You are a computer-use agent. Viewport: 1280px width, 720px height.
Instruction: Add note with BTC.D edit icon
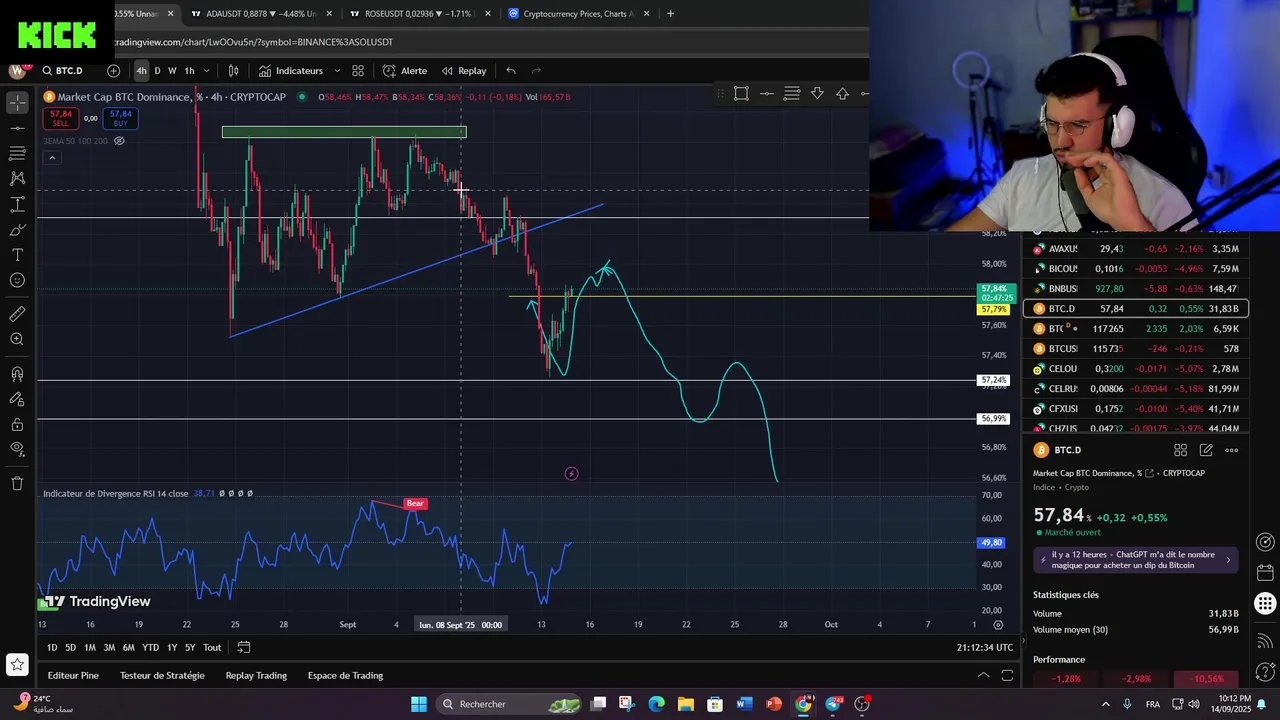[1206, 450]
